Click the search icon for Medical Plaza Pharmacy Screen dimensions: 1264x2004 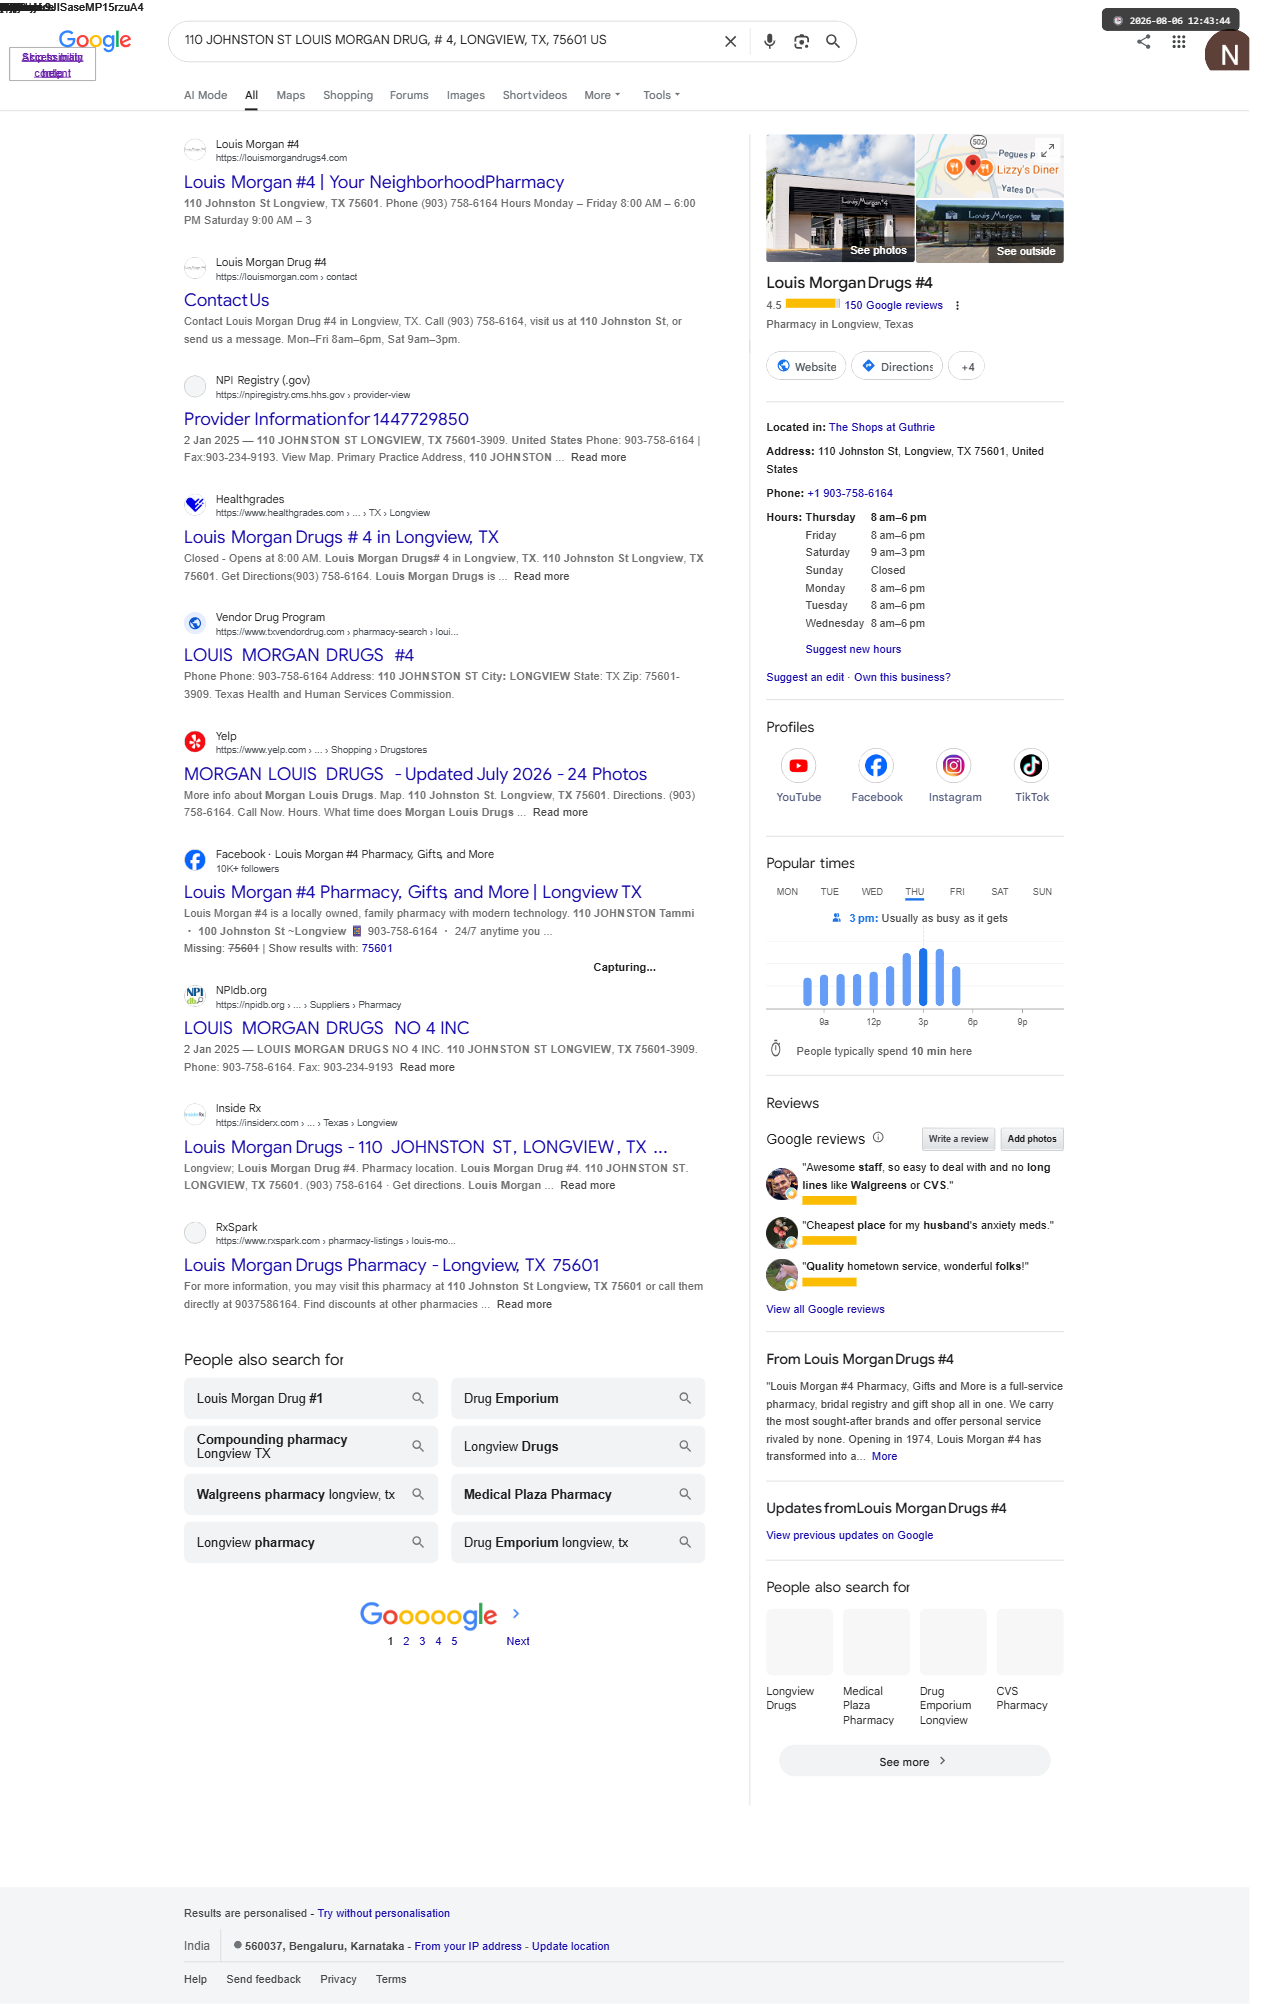point(685,1494)
